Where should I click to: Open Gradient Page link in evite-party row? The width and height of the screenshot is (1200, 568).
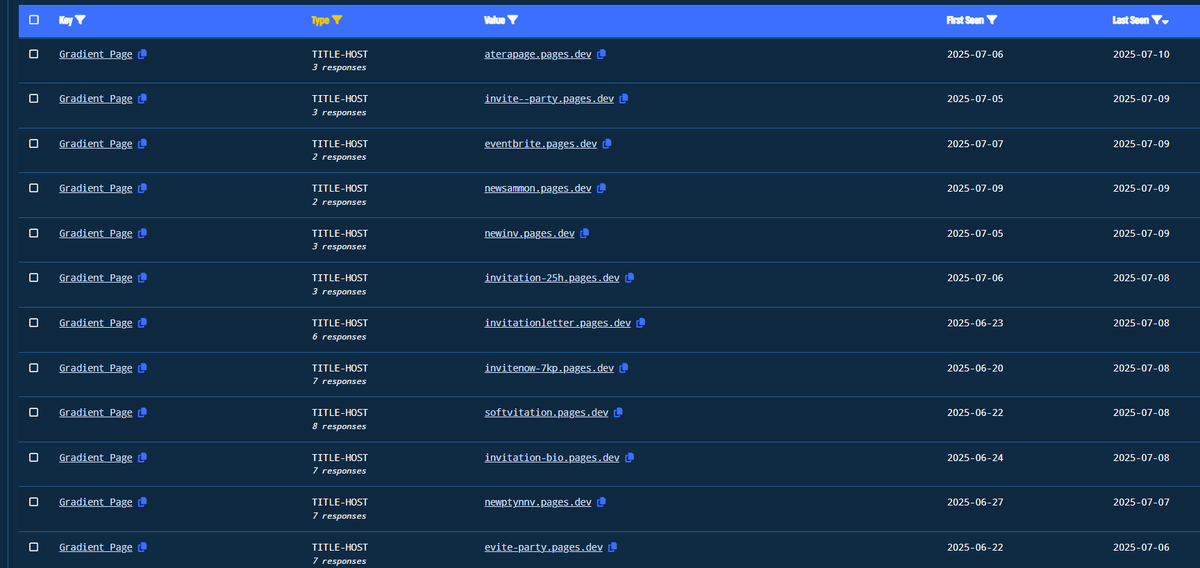[95, 547]
